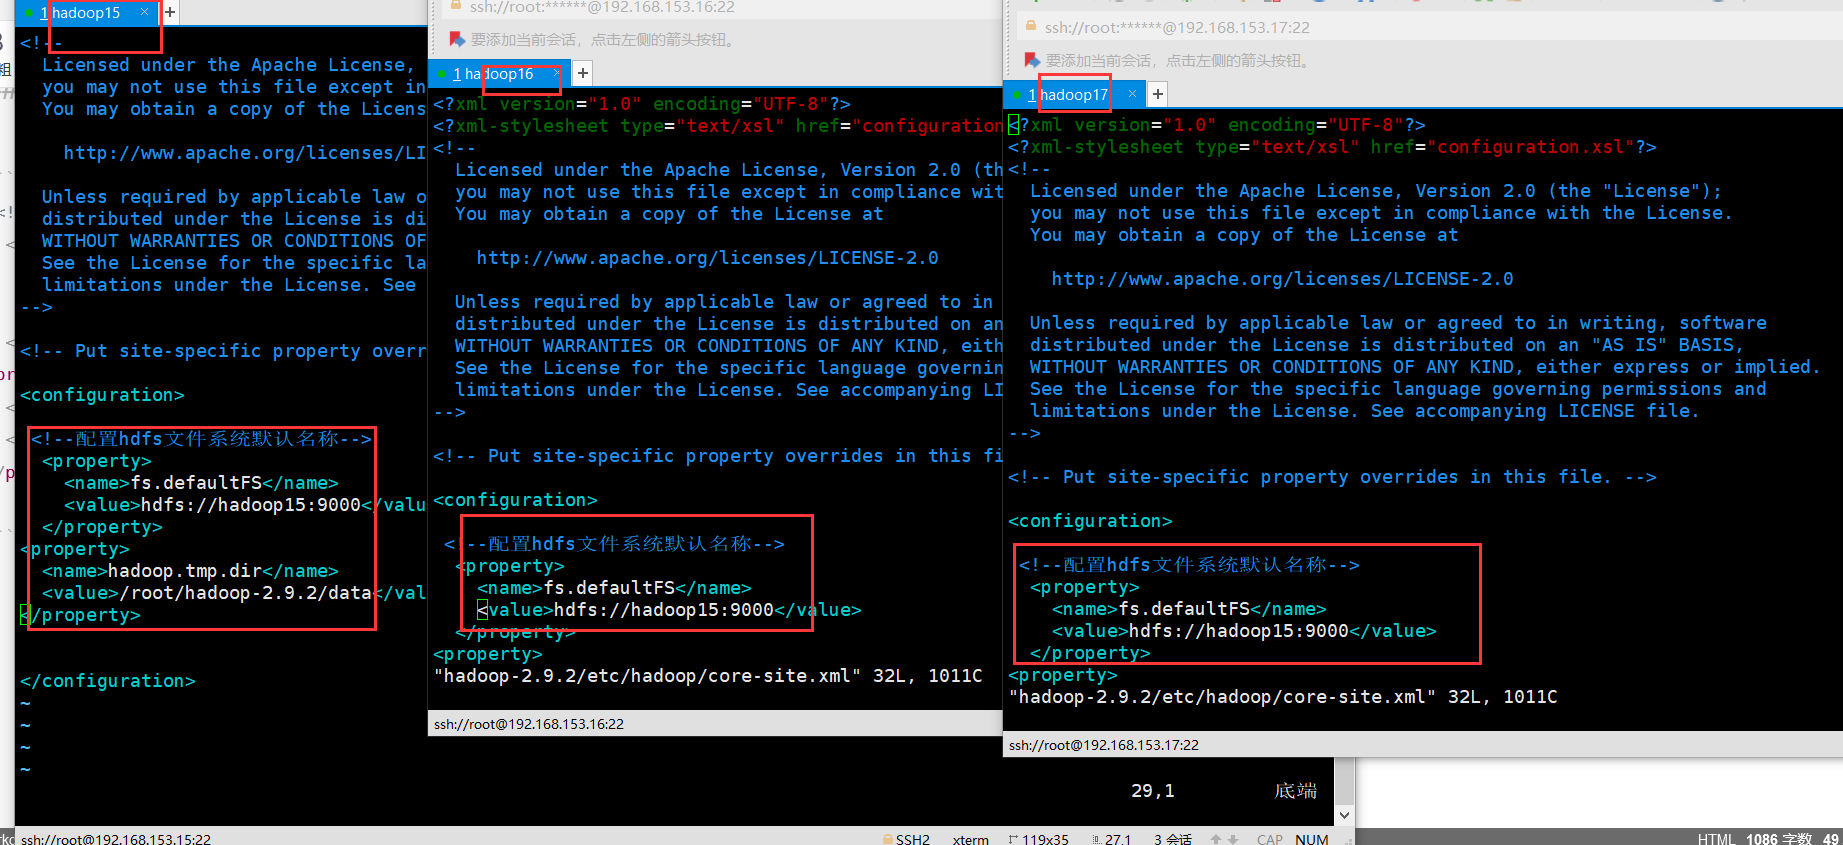Click the Apache license URL in hadoop15 terminal
This screenshot has height=845, width=1843.
click(245, 153)
